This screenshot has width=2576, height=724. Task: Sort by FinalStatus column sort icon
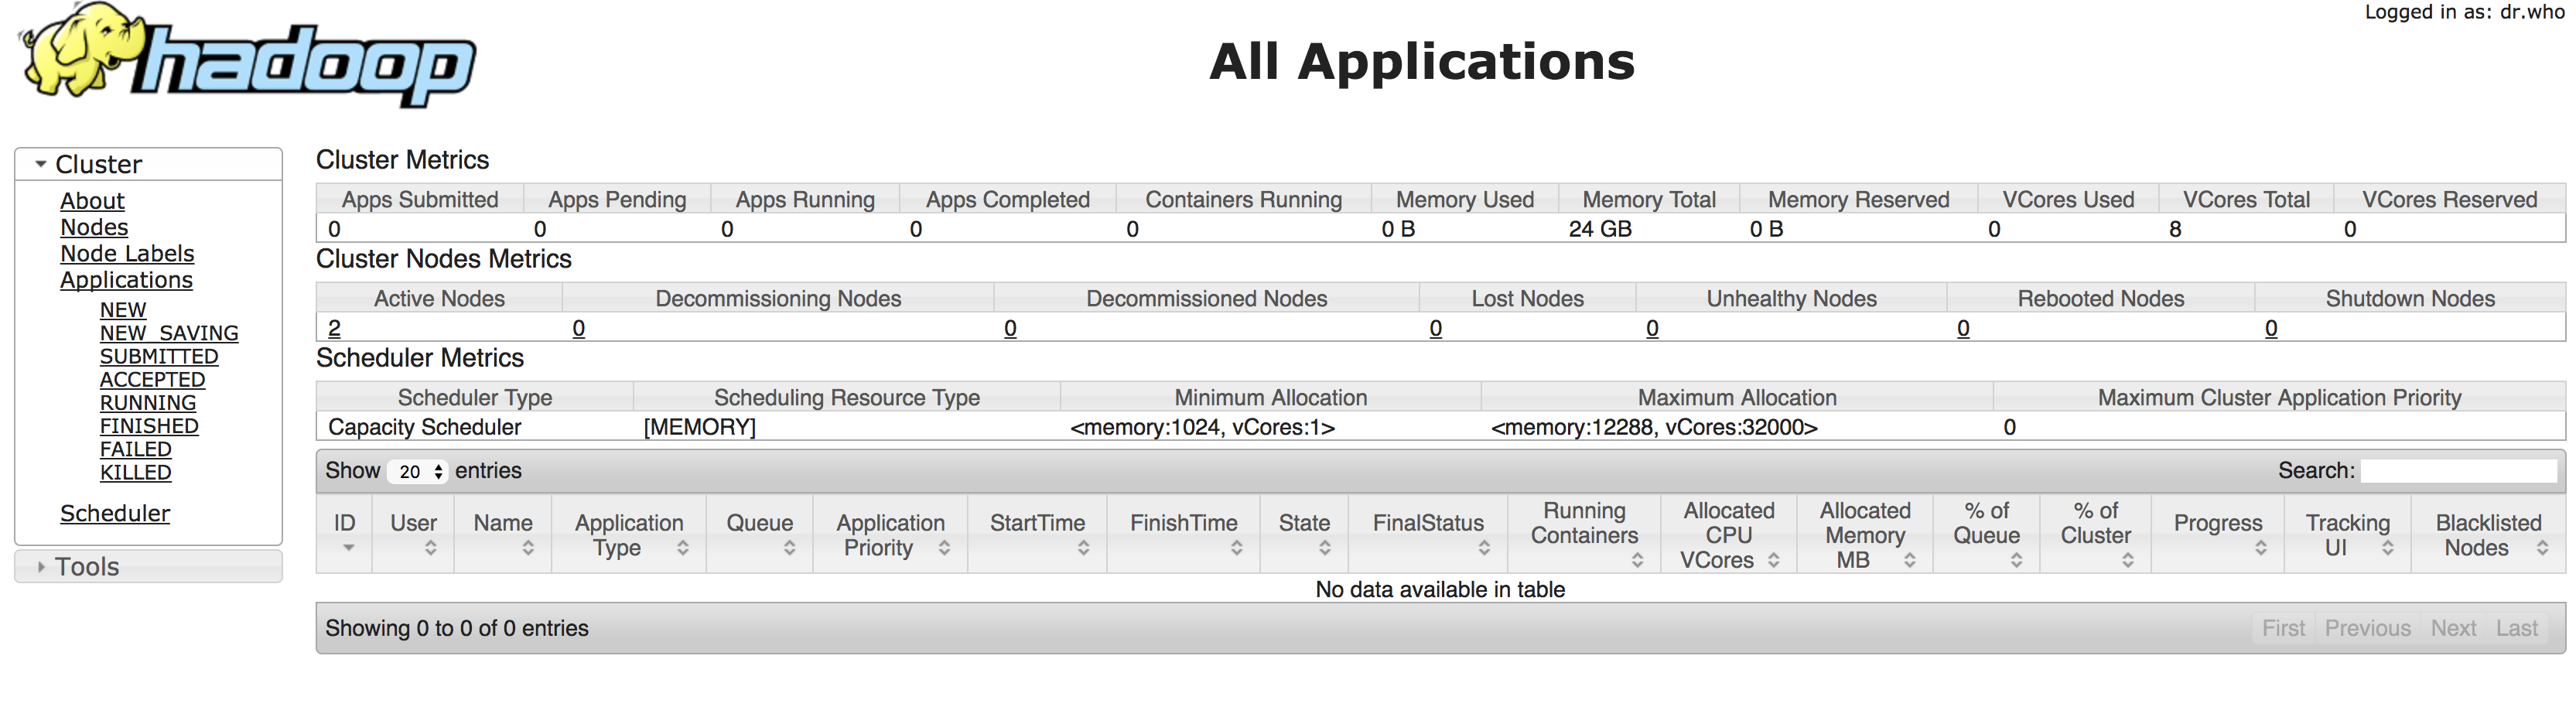[x=1484, y=548]
